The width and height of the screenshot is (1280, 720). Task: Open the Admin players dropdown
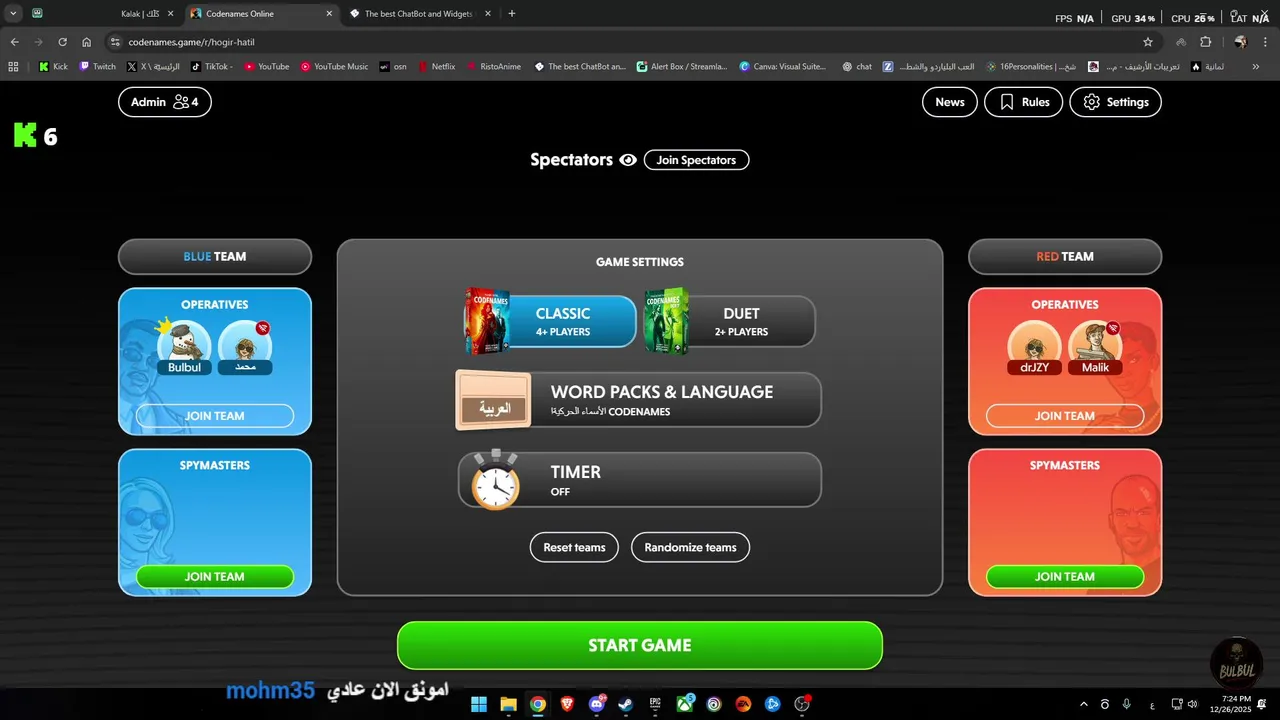pos(165,102)
